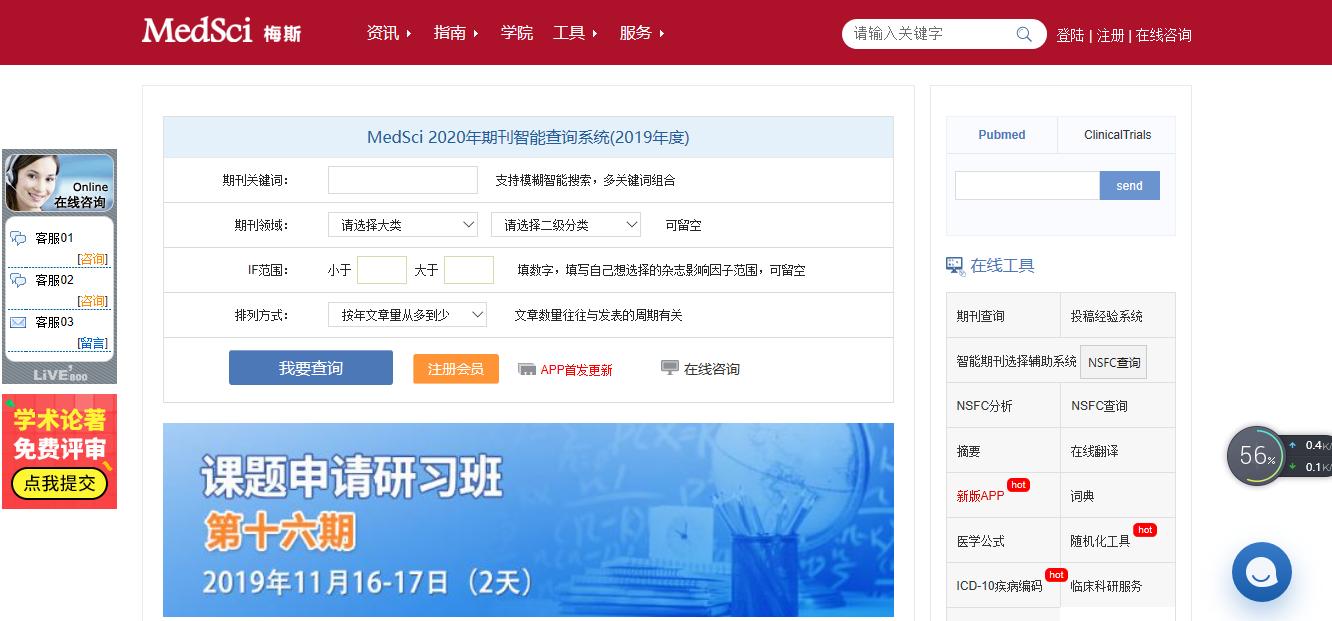Open the round chat widget at bottom right
The image size is (1332, 621).
(x=1262, y=572)
